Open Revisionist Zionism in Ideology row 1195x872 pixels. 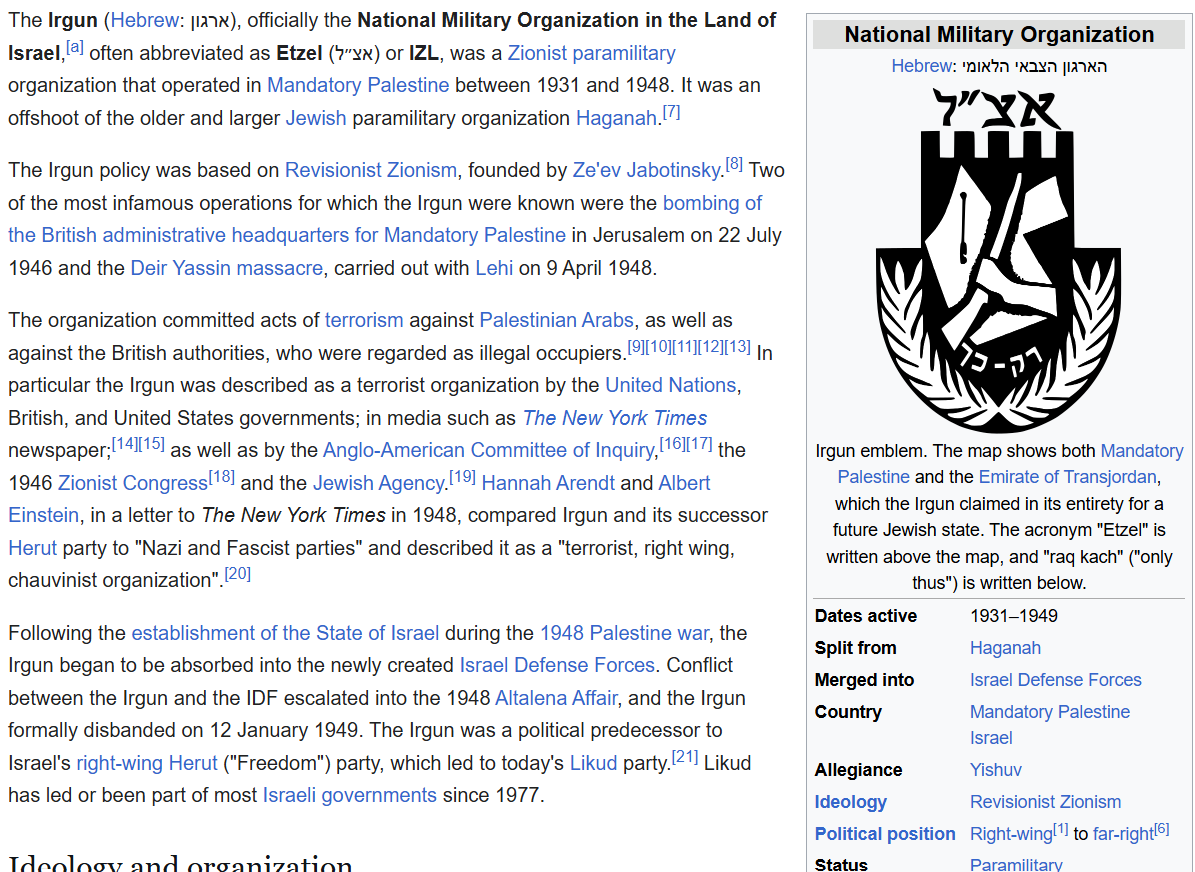[x=1046, y=803]
